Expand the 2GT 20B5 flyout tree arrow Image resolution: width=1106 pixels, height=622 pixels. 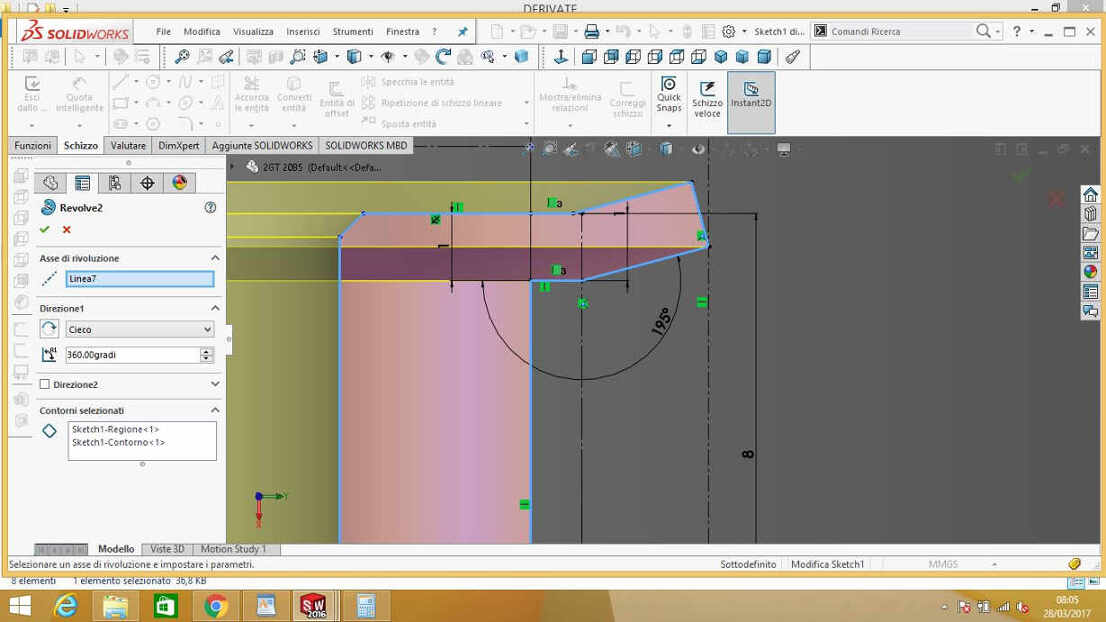click(x=232, y=167)
